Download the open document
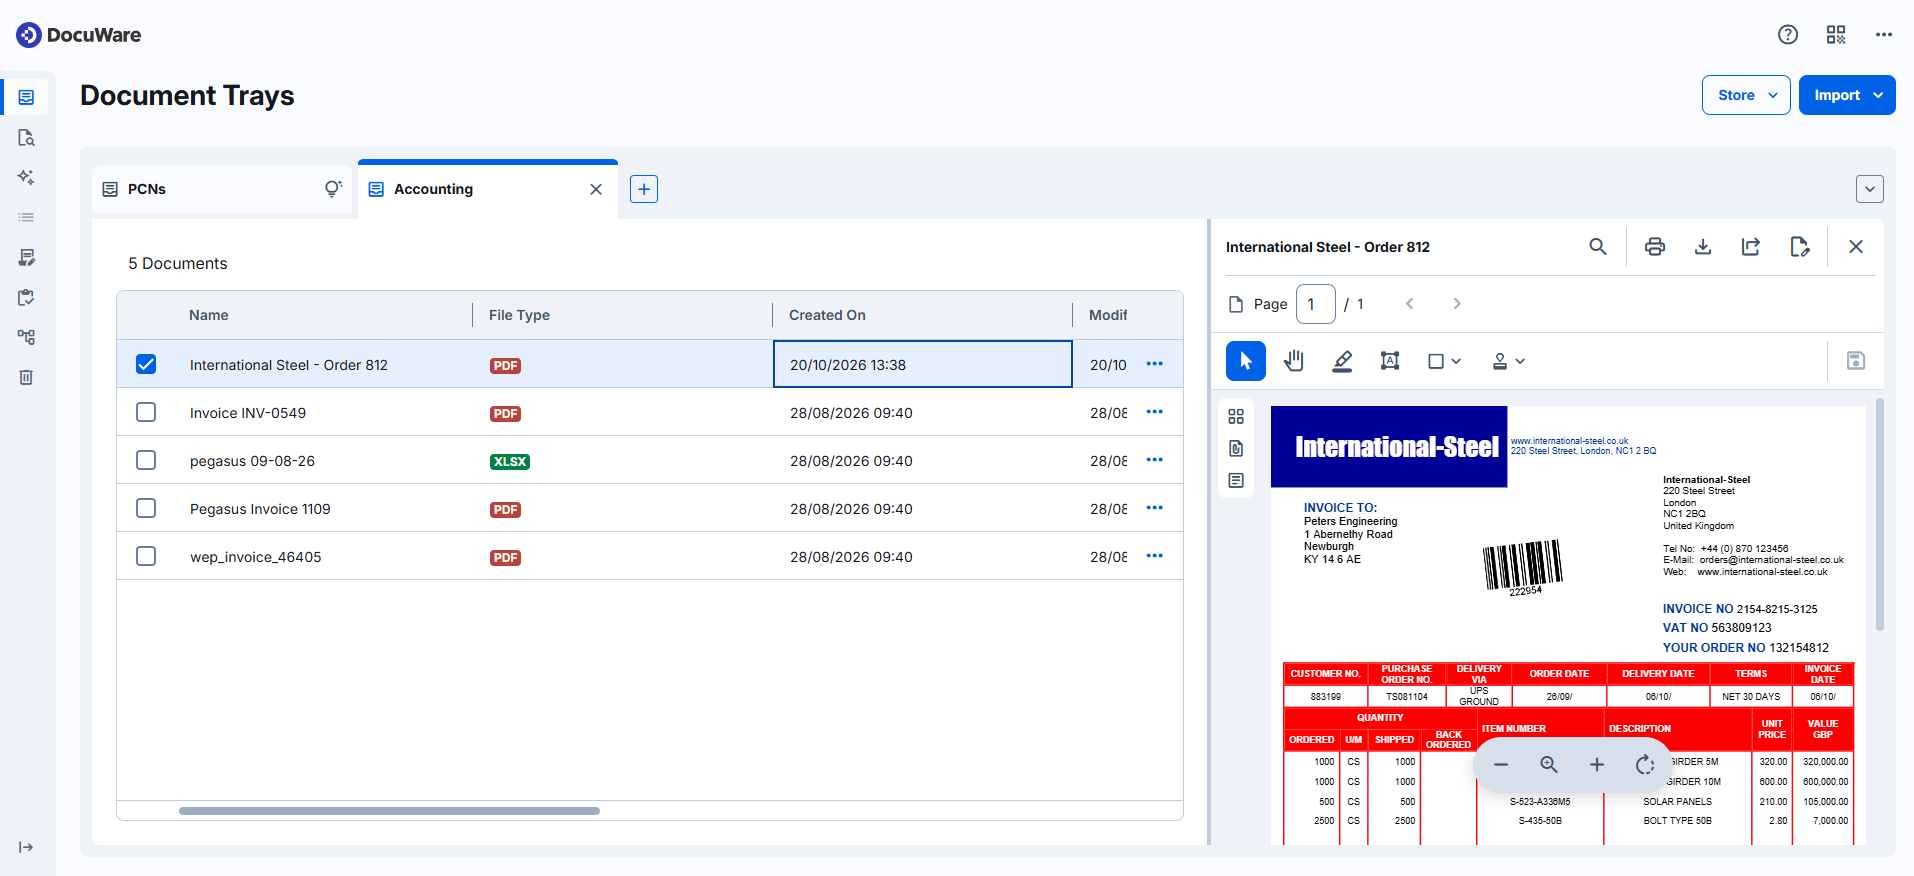 pos(1703,247)
